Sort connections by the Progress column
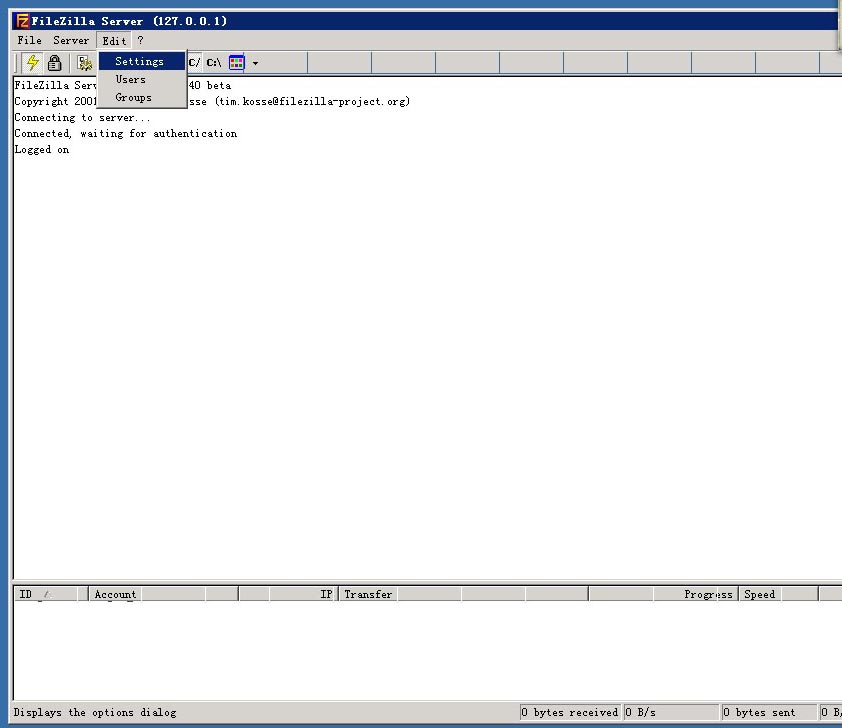This screenshot has width=842, height=728. point(663,594)
